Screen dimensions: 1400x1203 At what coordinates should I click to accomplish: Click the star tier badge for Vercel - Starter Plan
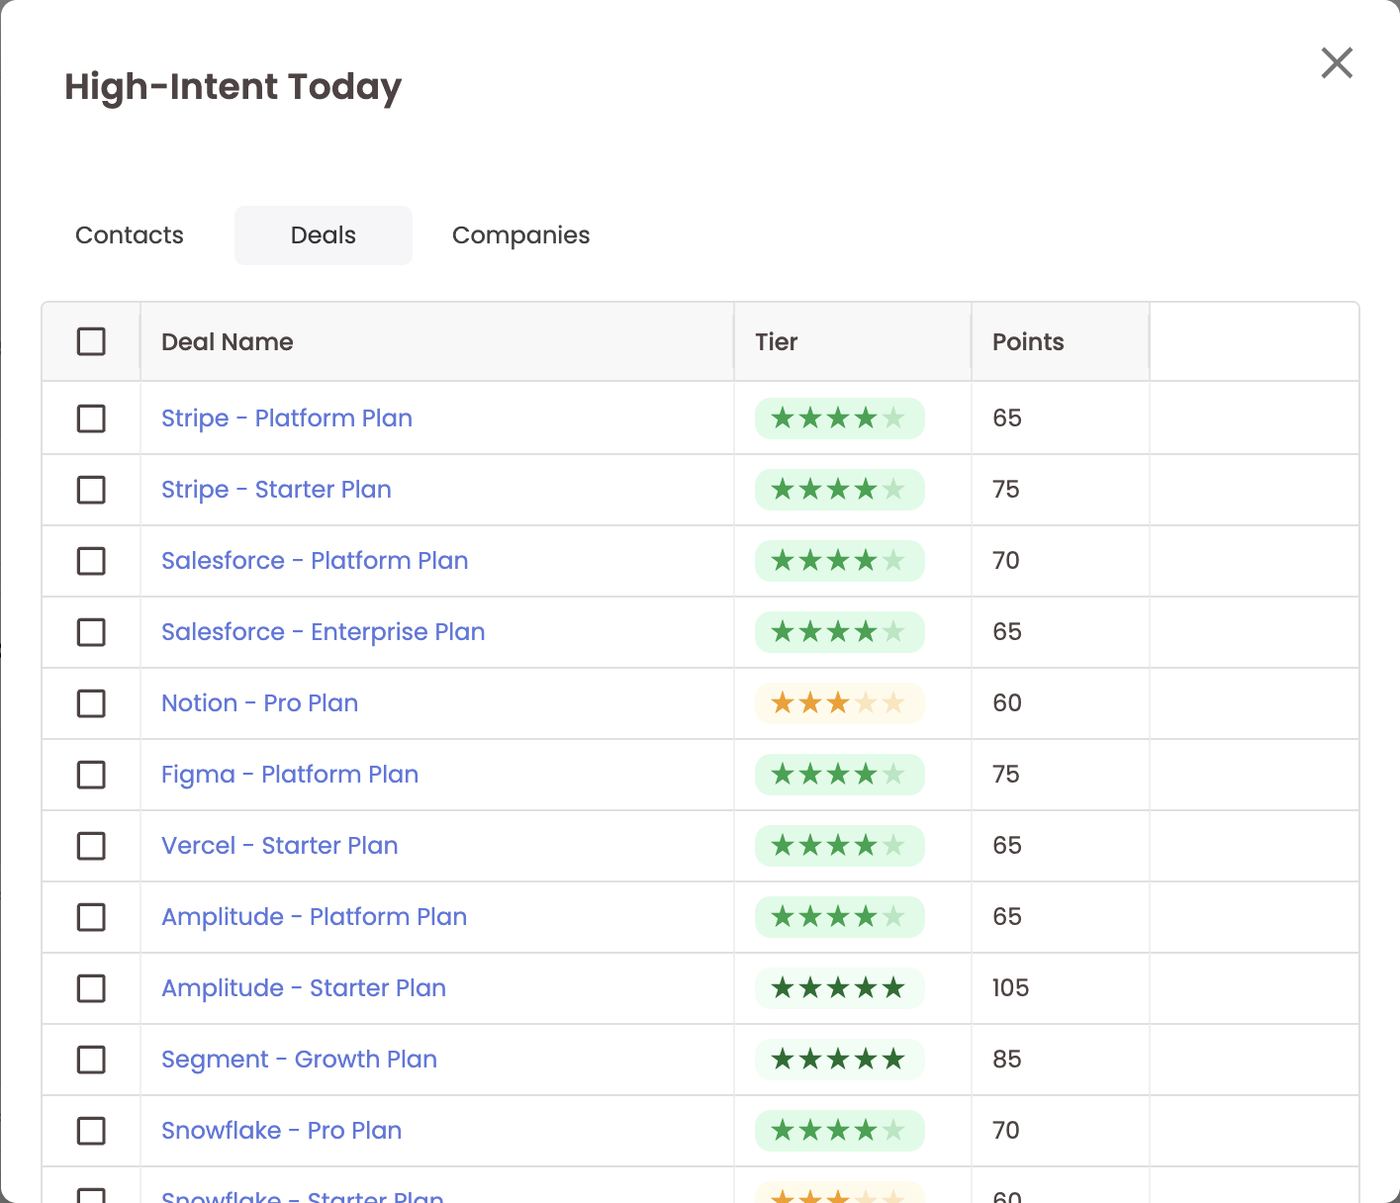click(840, 846)
